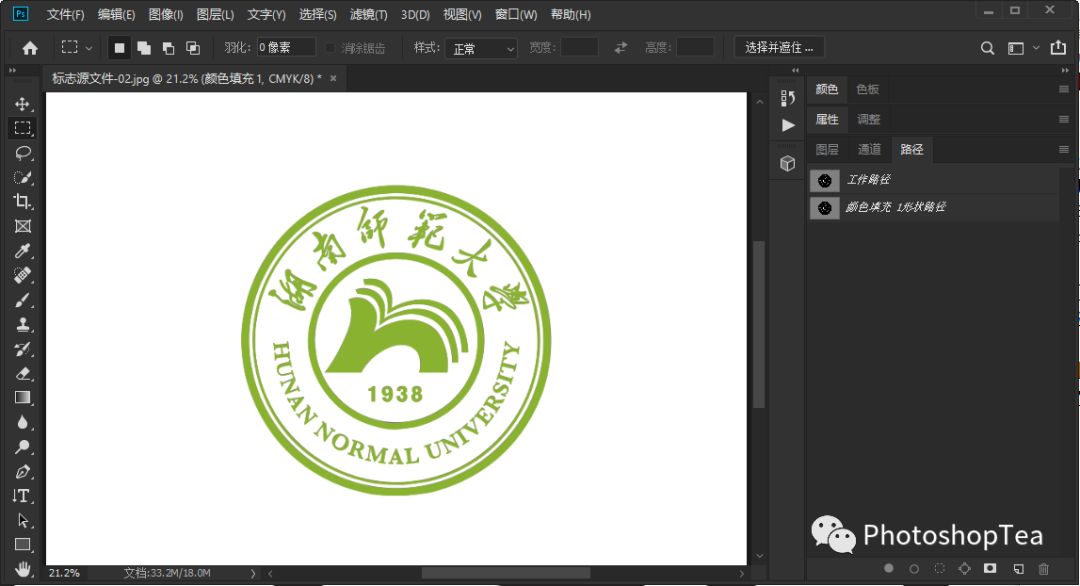Screen dimensions: 1080x586
Task: Select the Crop tool
Action: coord(22,202)
